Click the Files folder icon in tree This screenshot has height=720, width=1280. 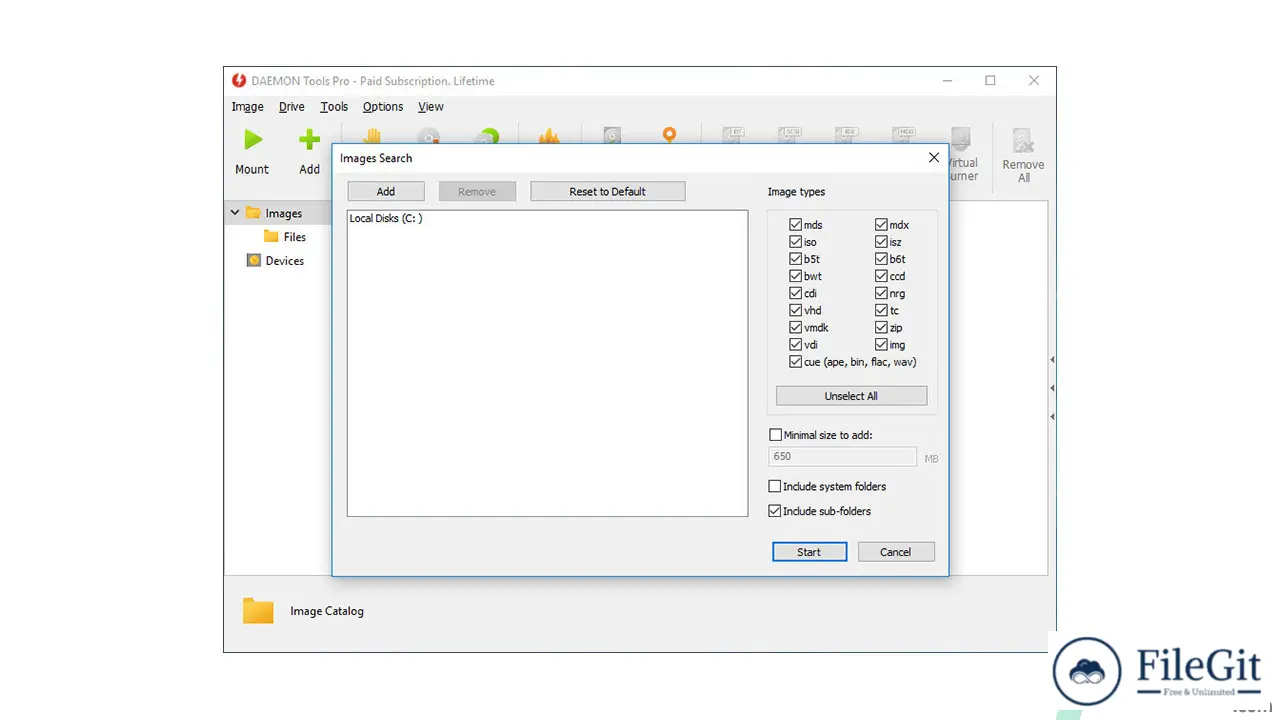tap(271, 237)
